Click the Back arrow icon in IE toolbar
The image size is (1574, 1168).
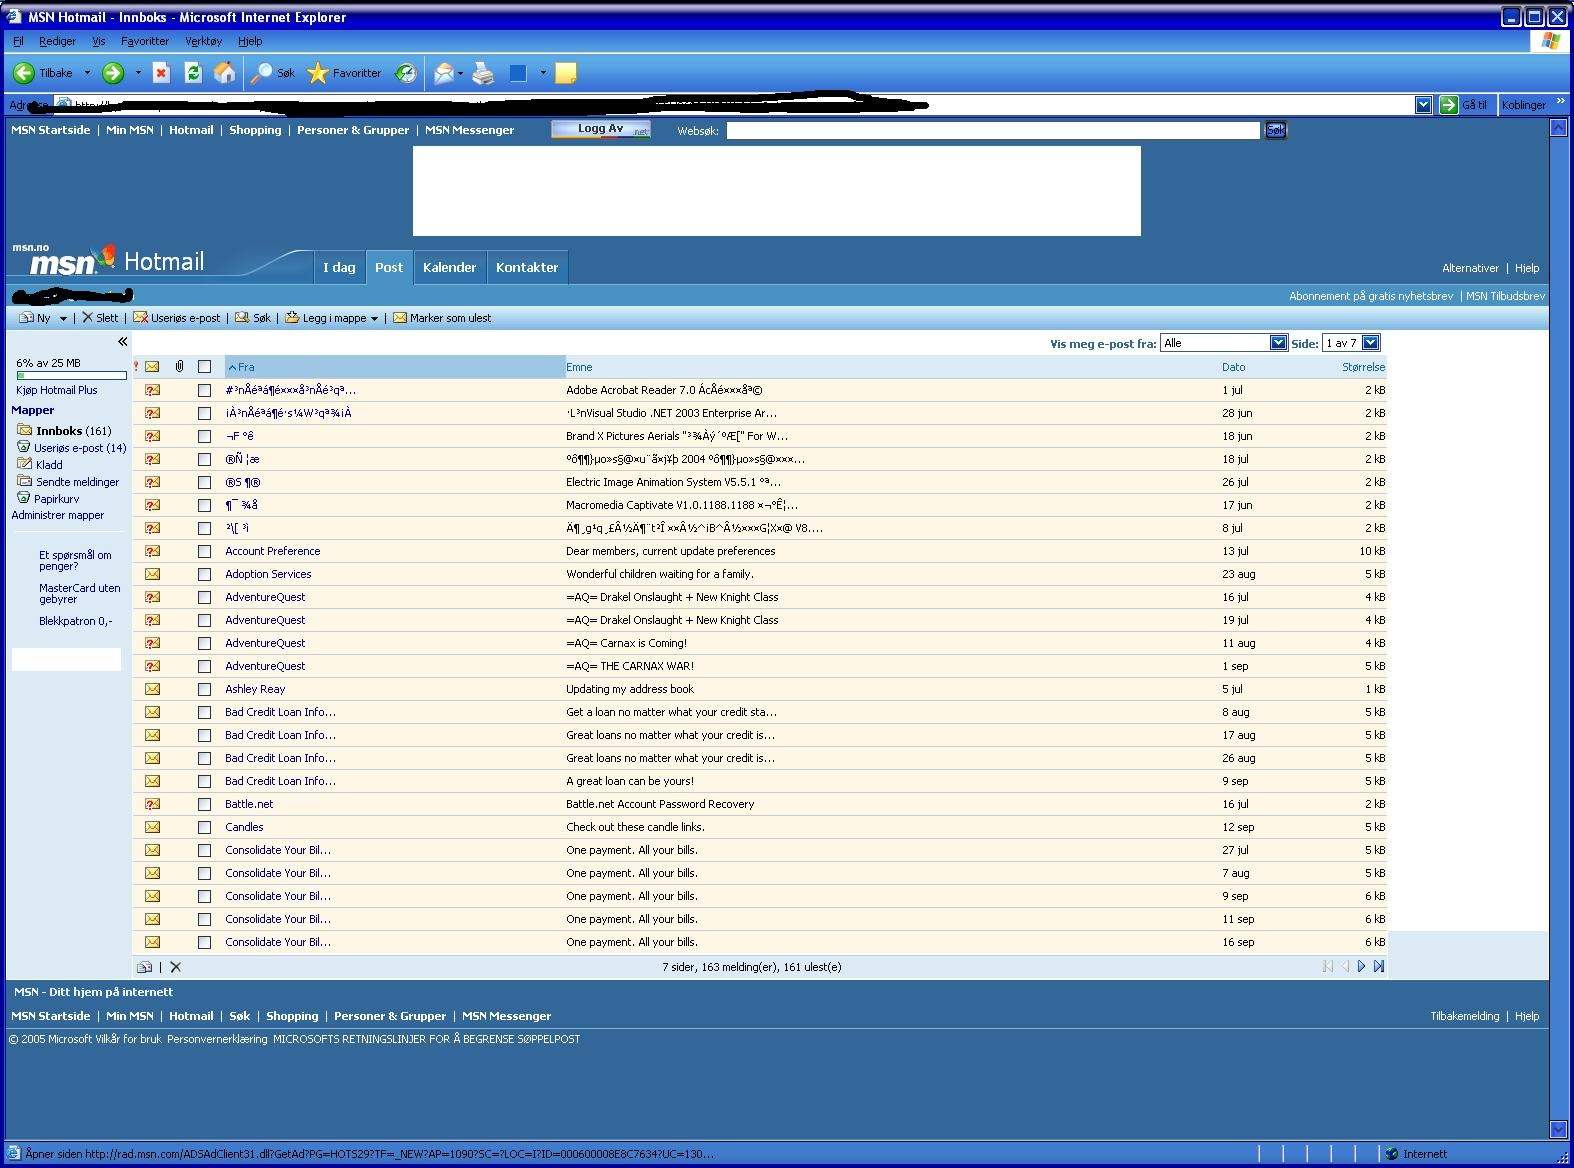point(24,73)
